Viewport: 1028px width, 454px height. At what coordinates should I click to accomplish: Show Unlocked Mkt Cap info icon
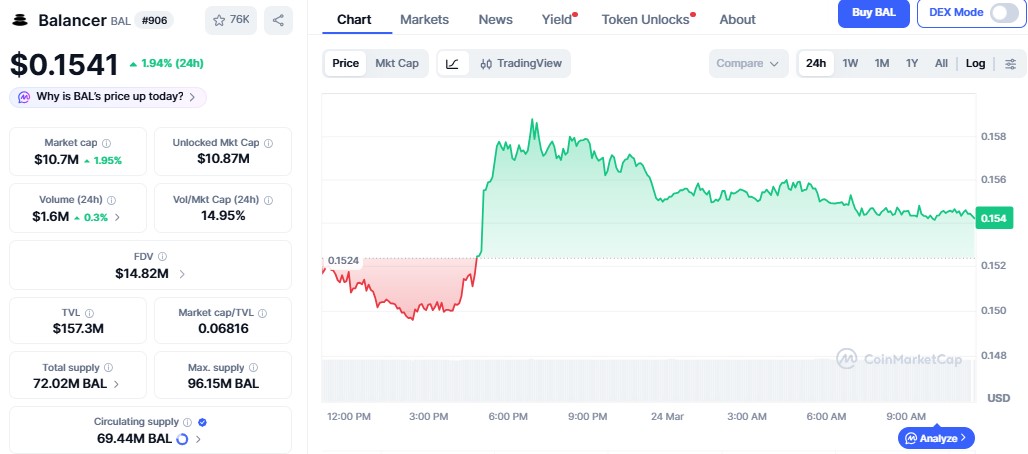268,142
